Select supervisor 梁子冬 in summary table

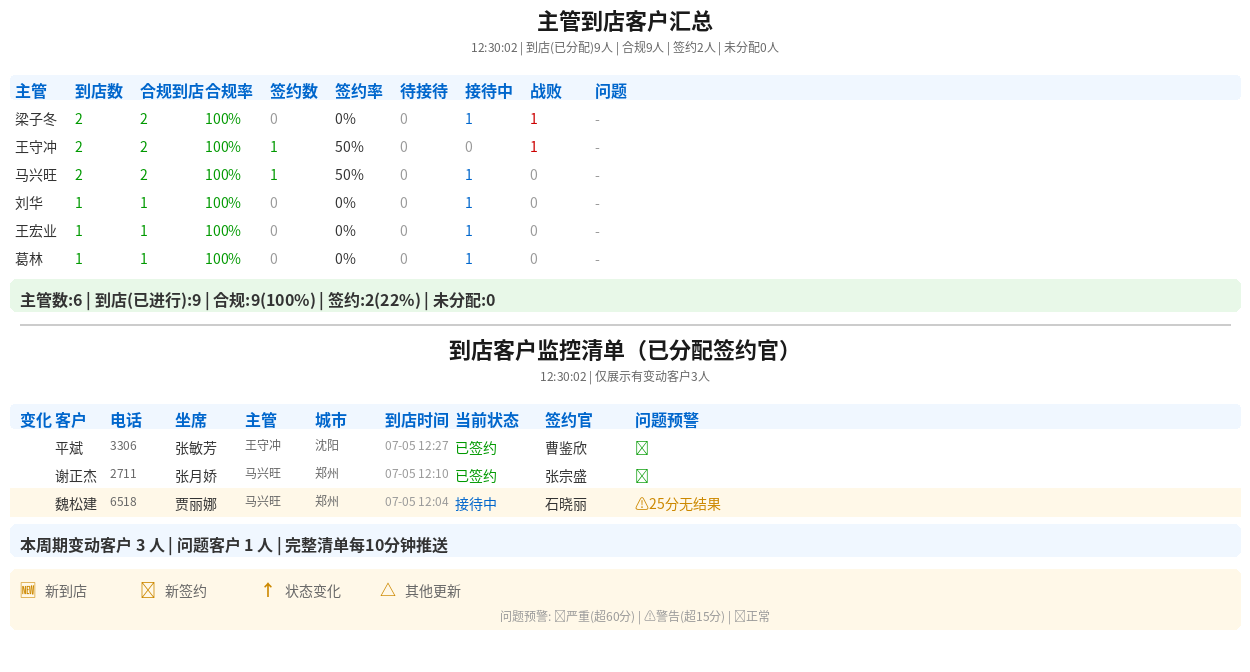click(x=36, y=119)
